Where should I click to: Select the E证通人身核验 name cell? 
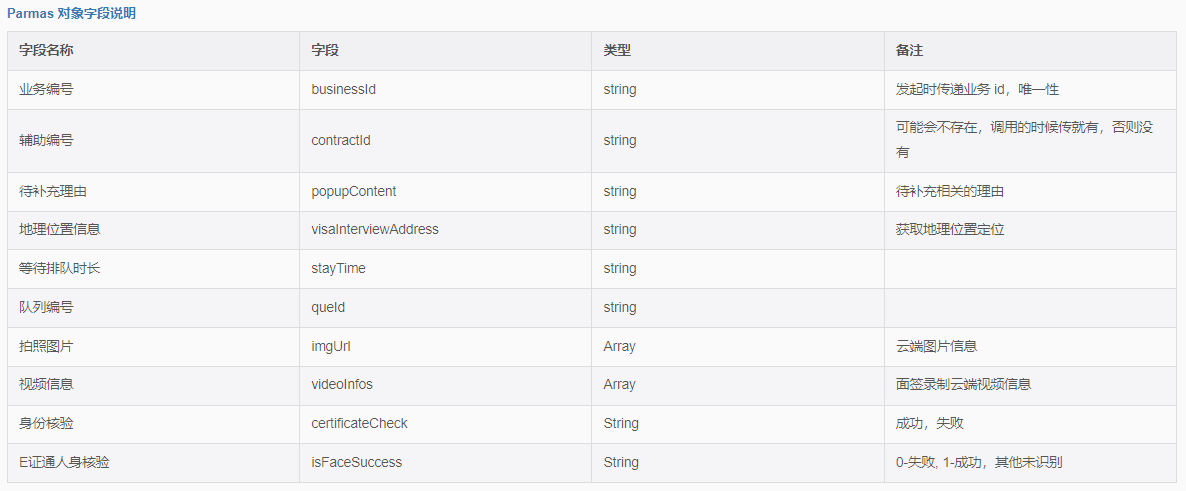point(154,462)
